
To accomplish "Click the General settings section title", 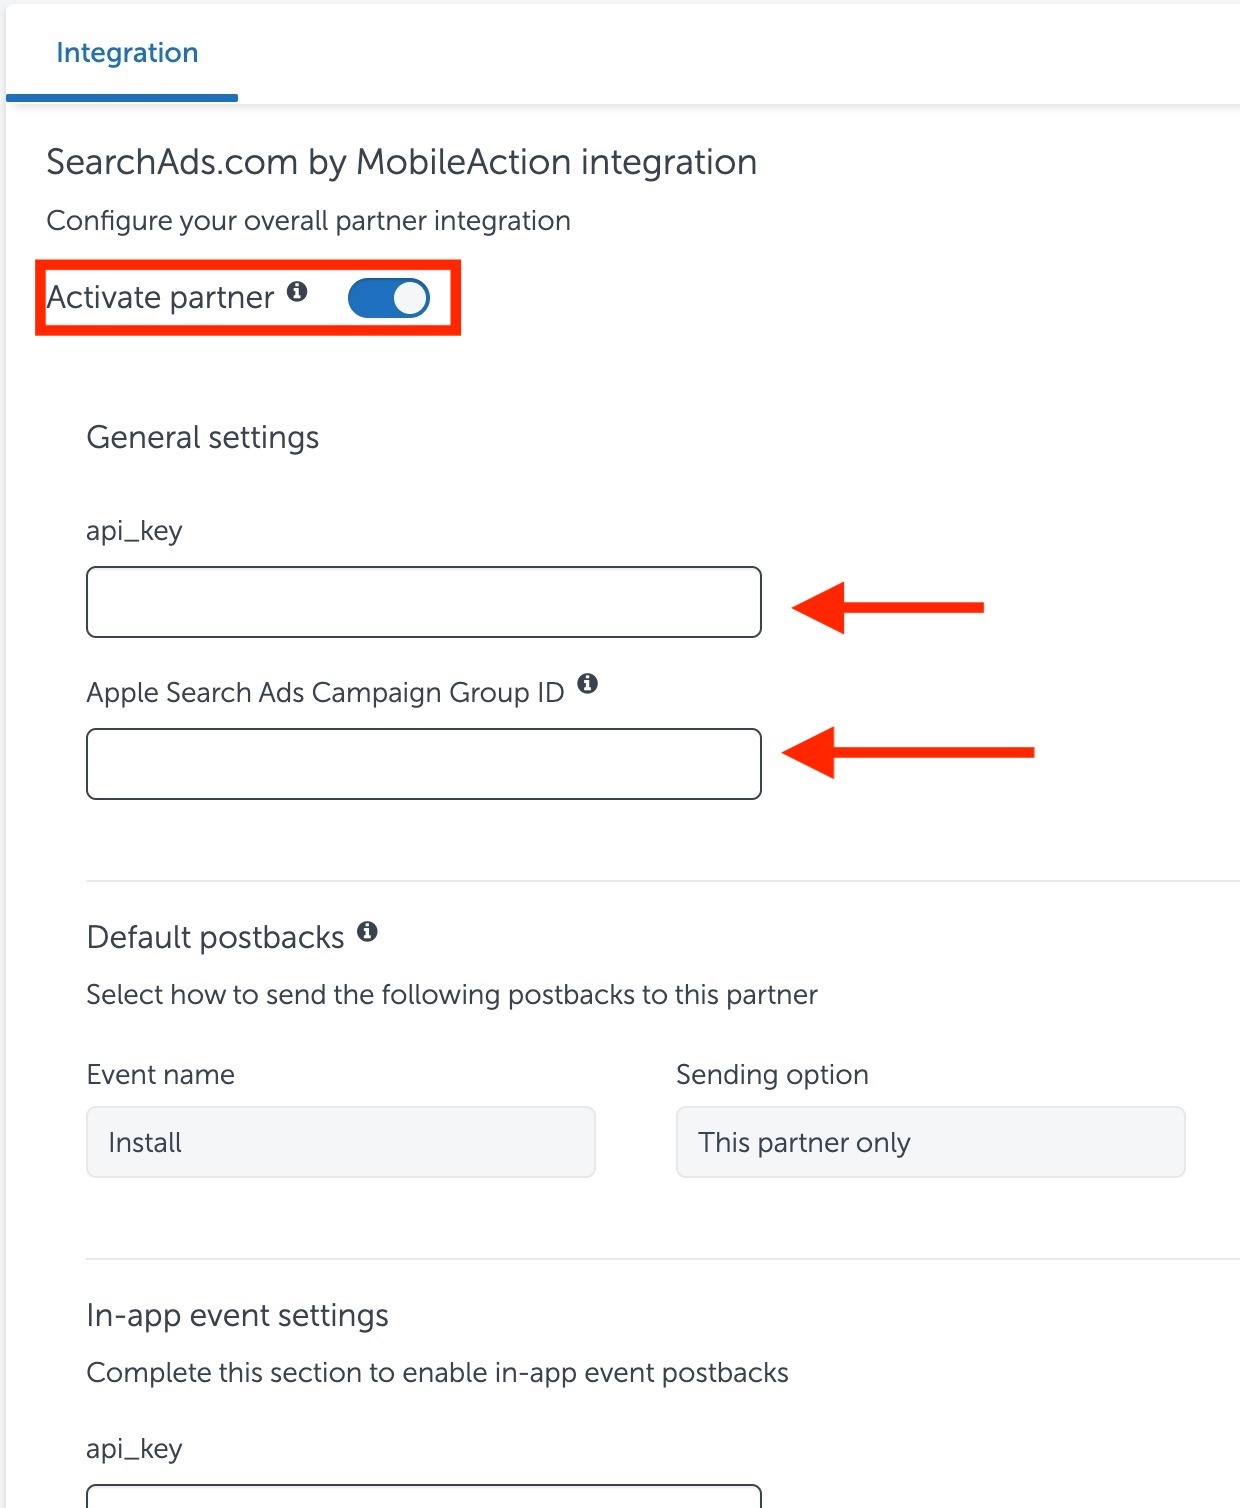I will 203,437.
